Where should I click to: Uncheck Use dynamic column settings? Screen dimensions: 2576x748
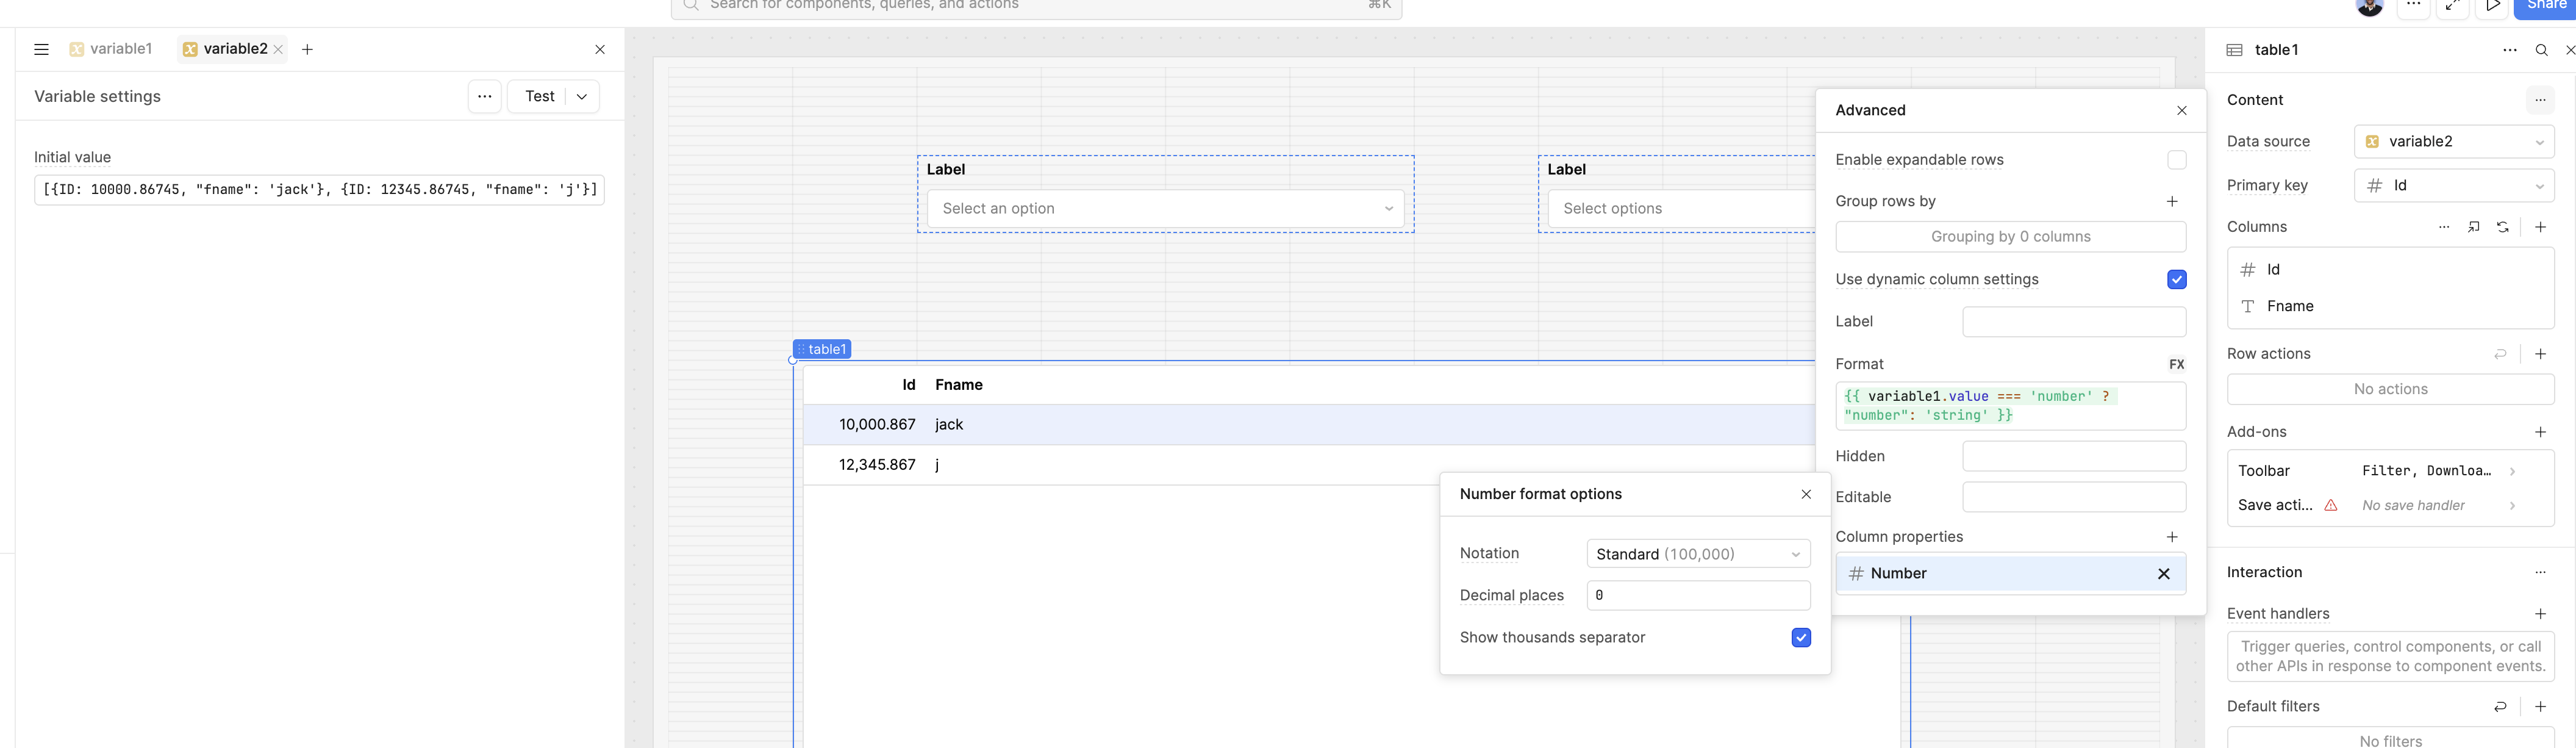tap(2176, 280)
